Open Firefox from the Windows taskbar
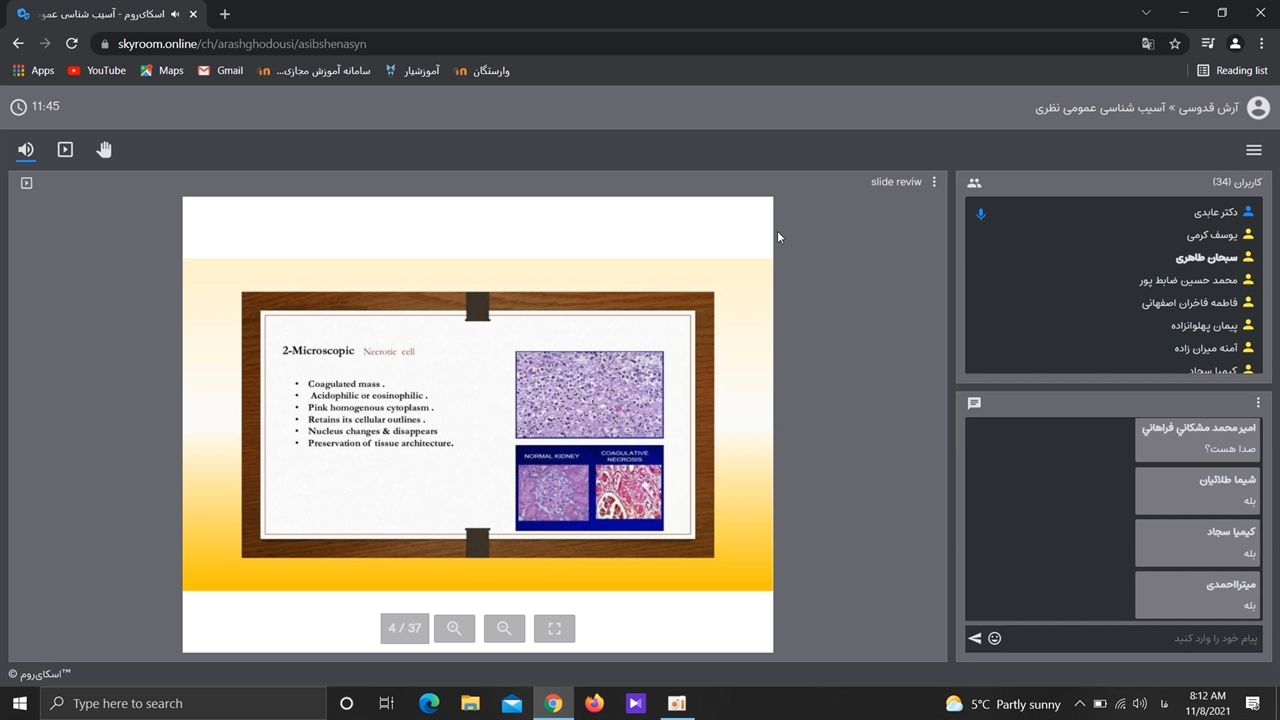This screenshot has height=720, width=1280. click(594, 703)
